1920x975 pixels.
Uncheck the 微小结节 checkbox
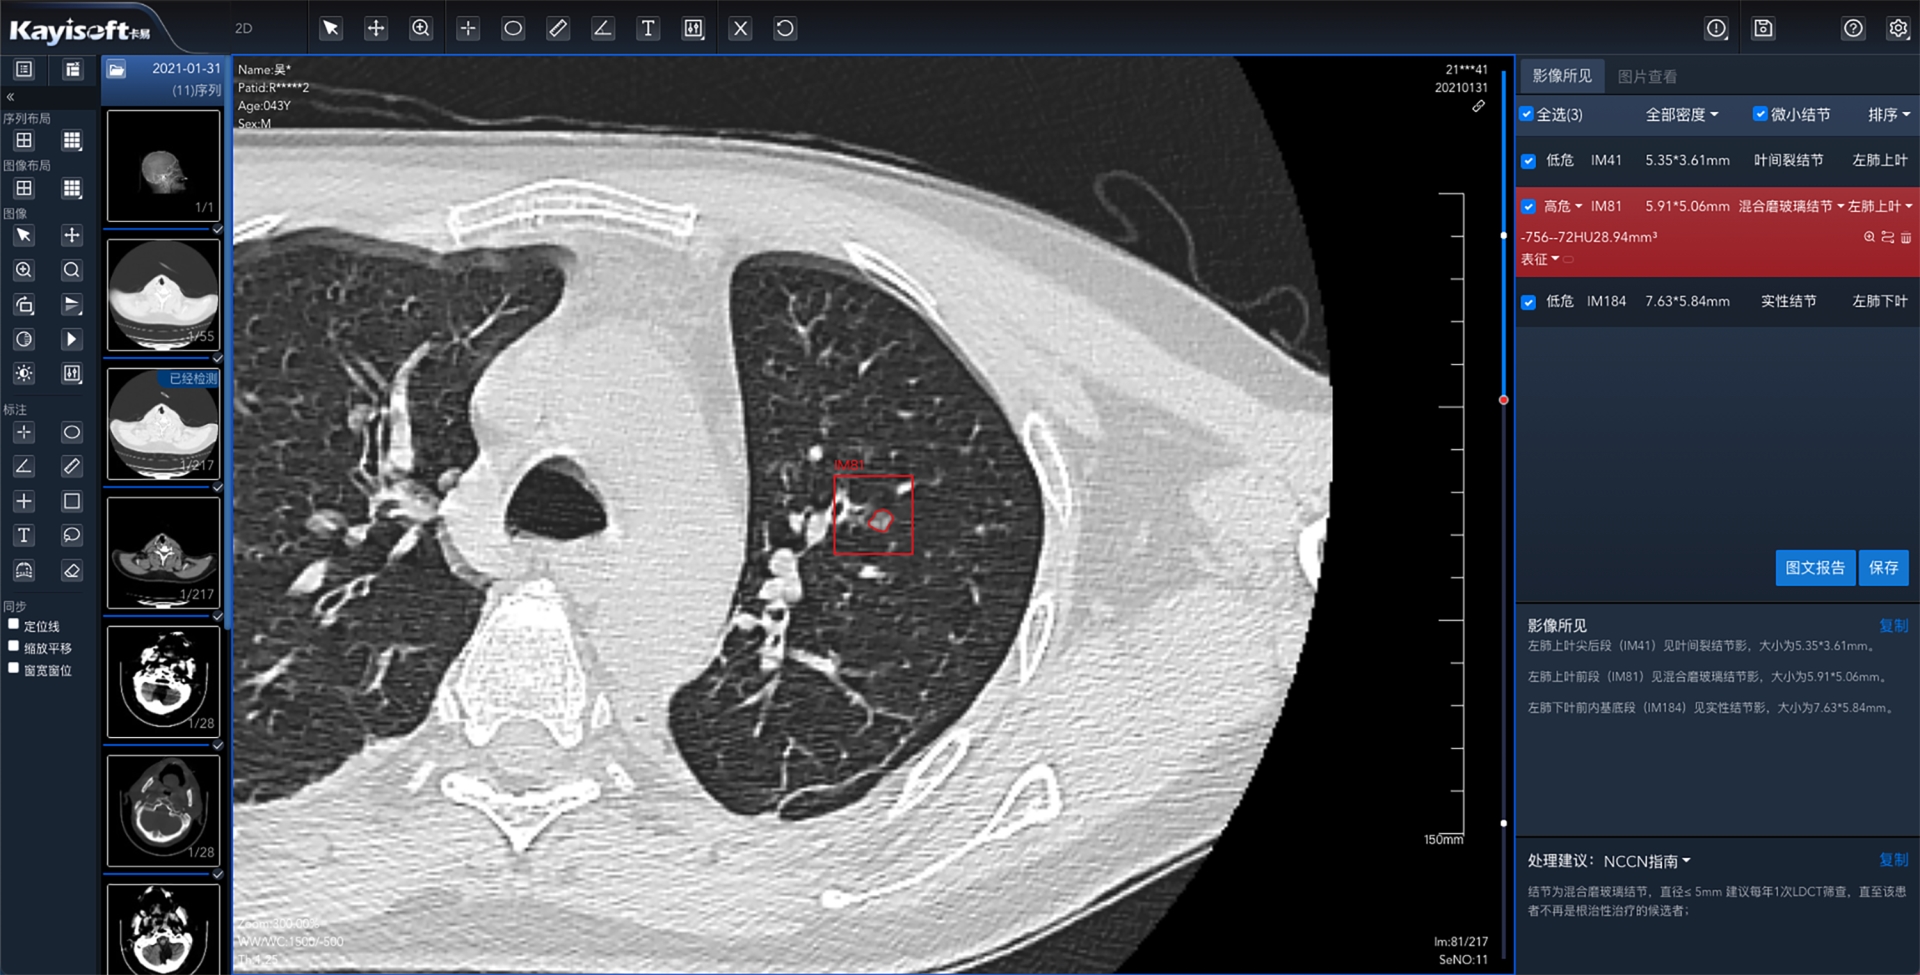(x=1760, y=114)
